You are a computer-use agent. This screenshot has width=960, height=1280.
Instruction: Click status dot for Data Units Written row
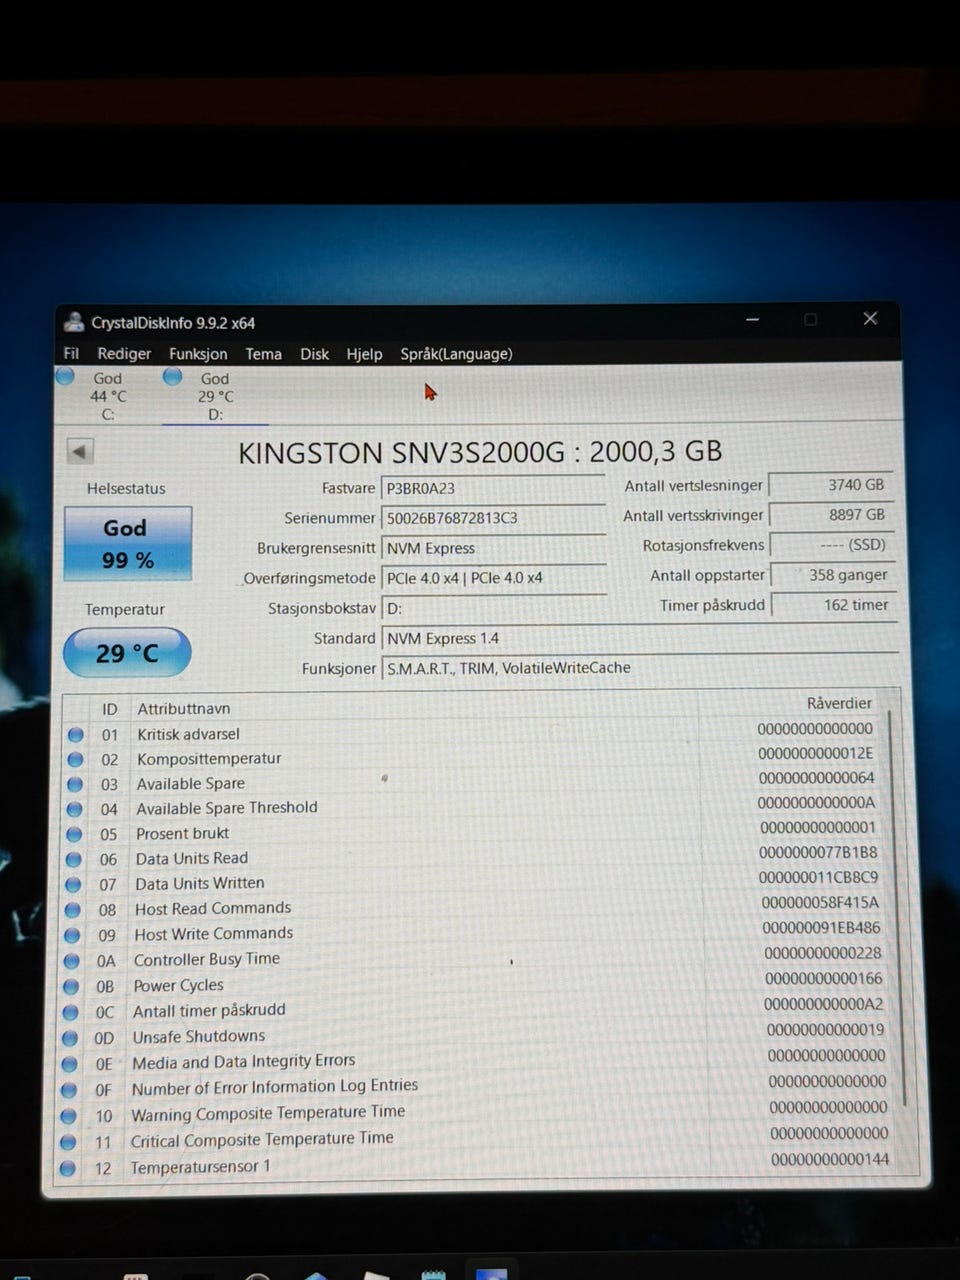click(x=73, y=885)
